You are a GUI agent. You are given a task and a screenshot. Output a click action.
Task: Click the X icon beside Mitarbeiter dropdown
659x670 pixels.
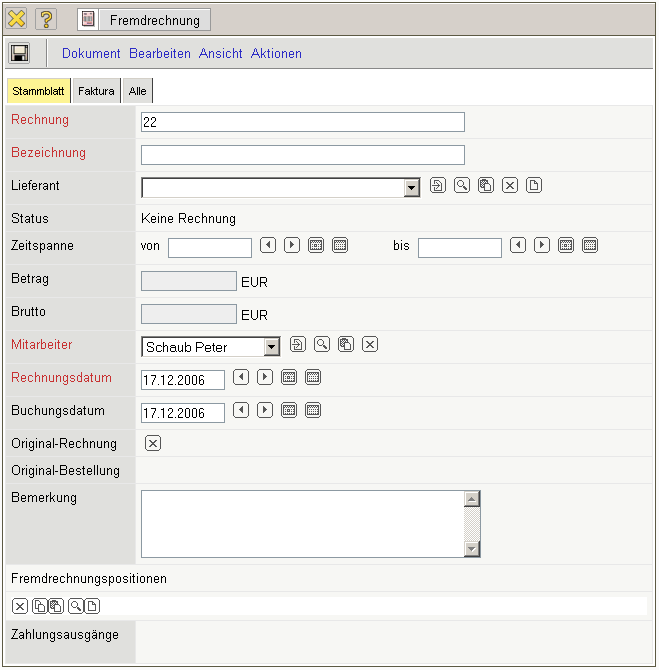click(x=370, y=344)
